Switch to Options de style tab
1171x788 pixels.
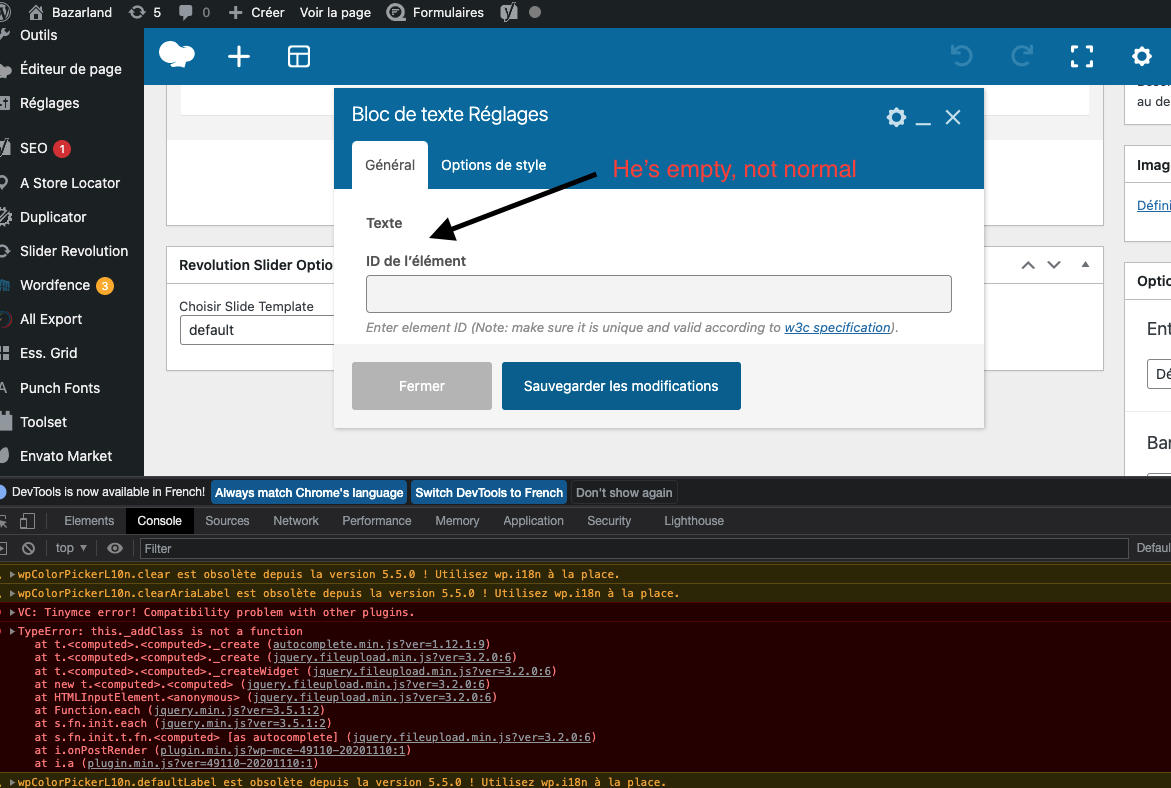(x=494, y=165)
